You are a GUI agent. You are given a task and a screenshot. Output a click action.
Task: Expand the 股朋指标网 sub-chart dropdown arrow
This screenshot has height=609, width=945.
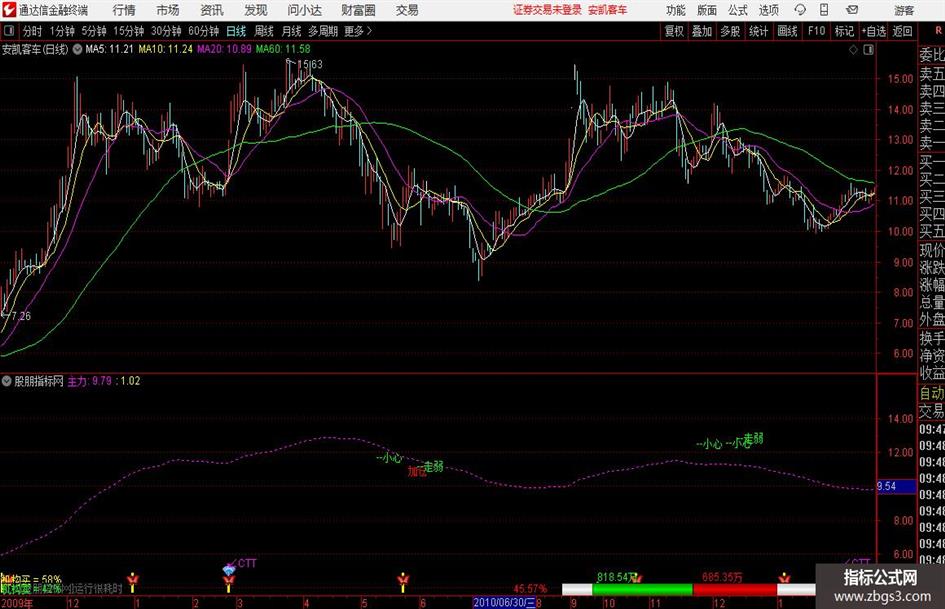(x=7, y=381)
